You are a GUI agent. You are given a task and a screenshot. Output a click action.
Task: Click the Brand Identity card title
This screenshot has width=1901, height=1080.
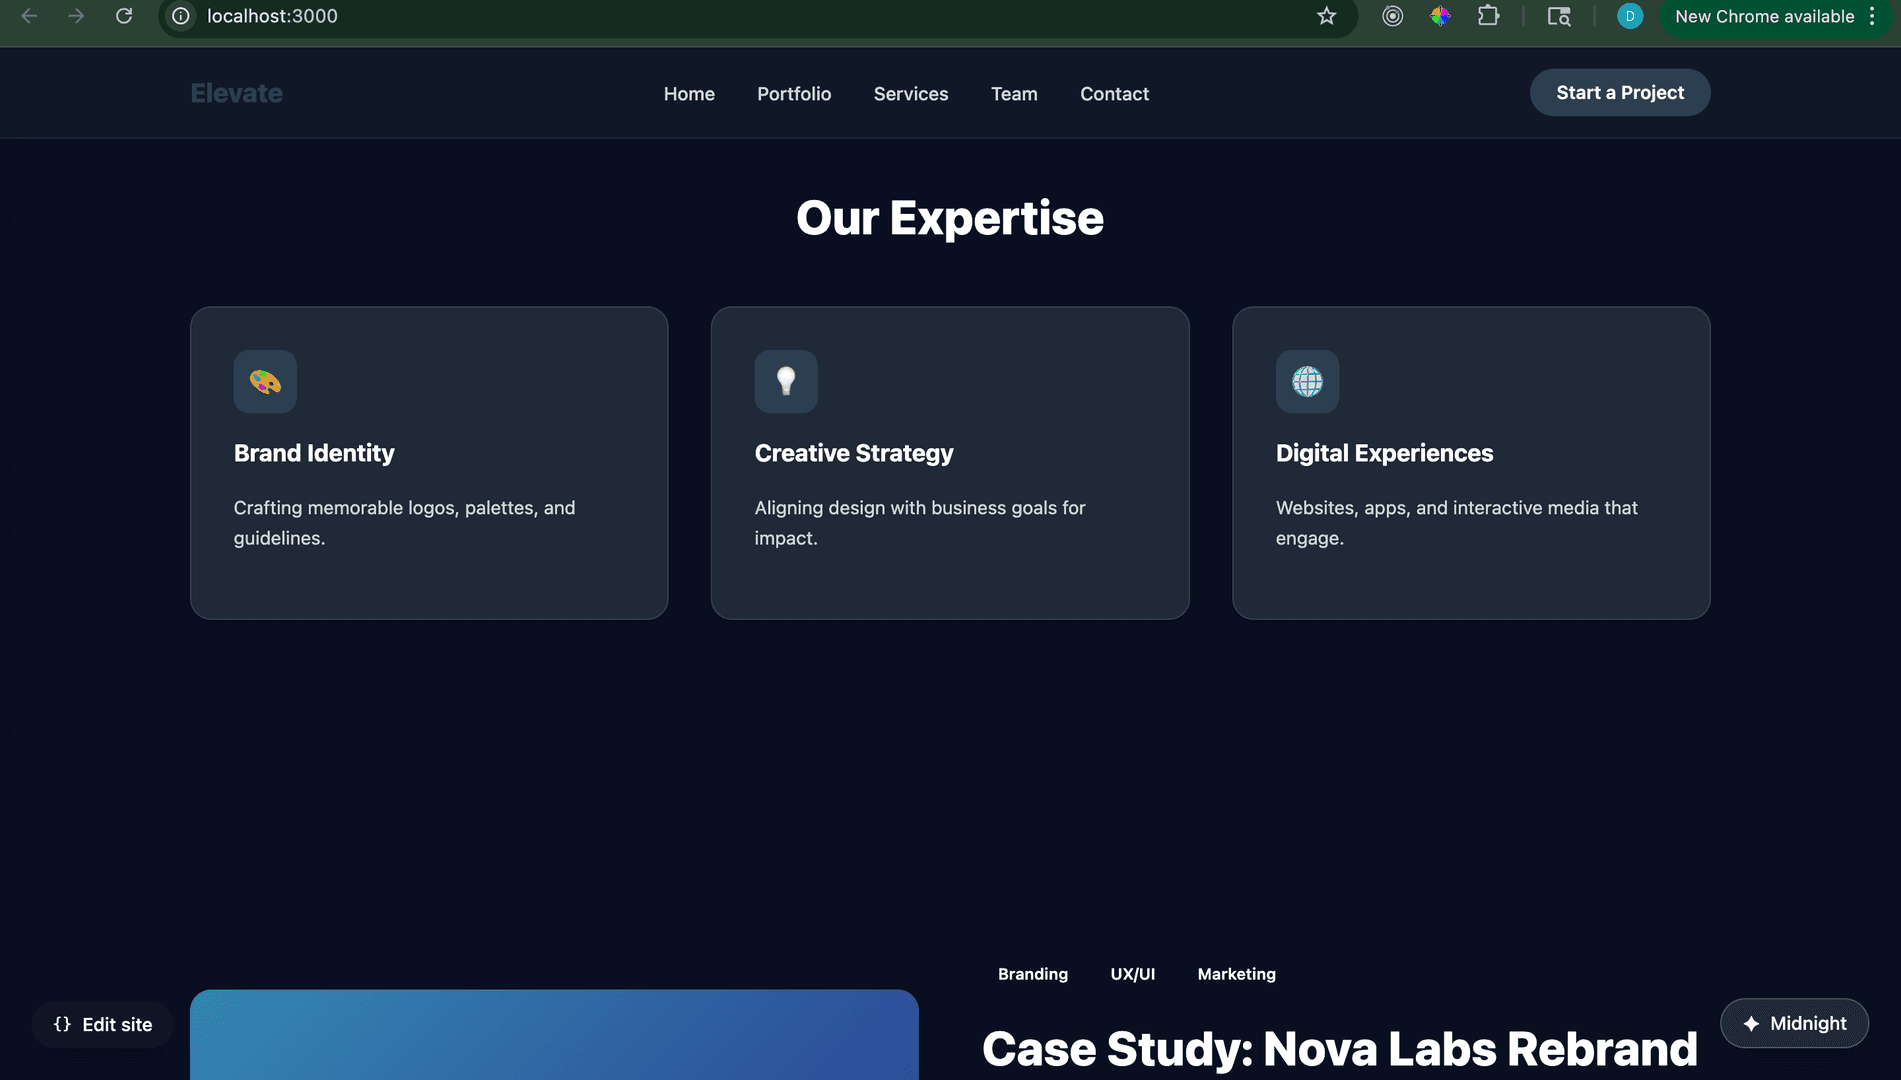(314, 453)
